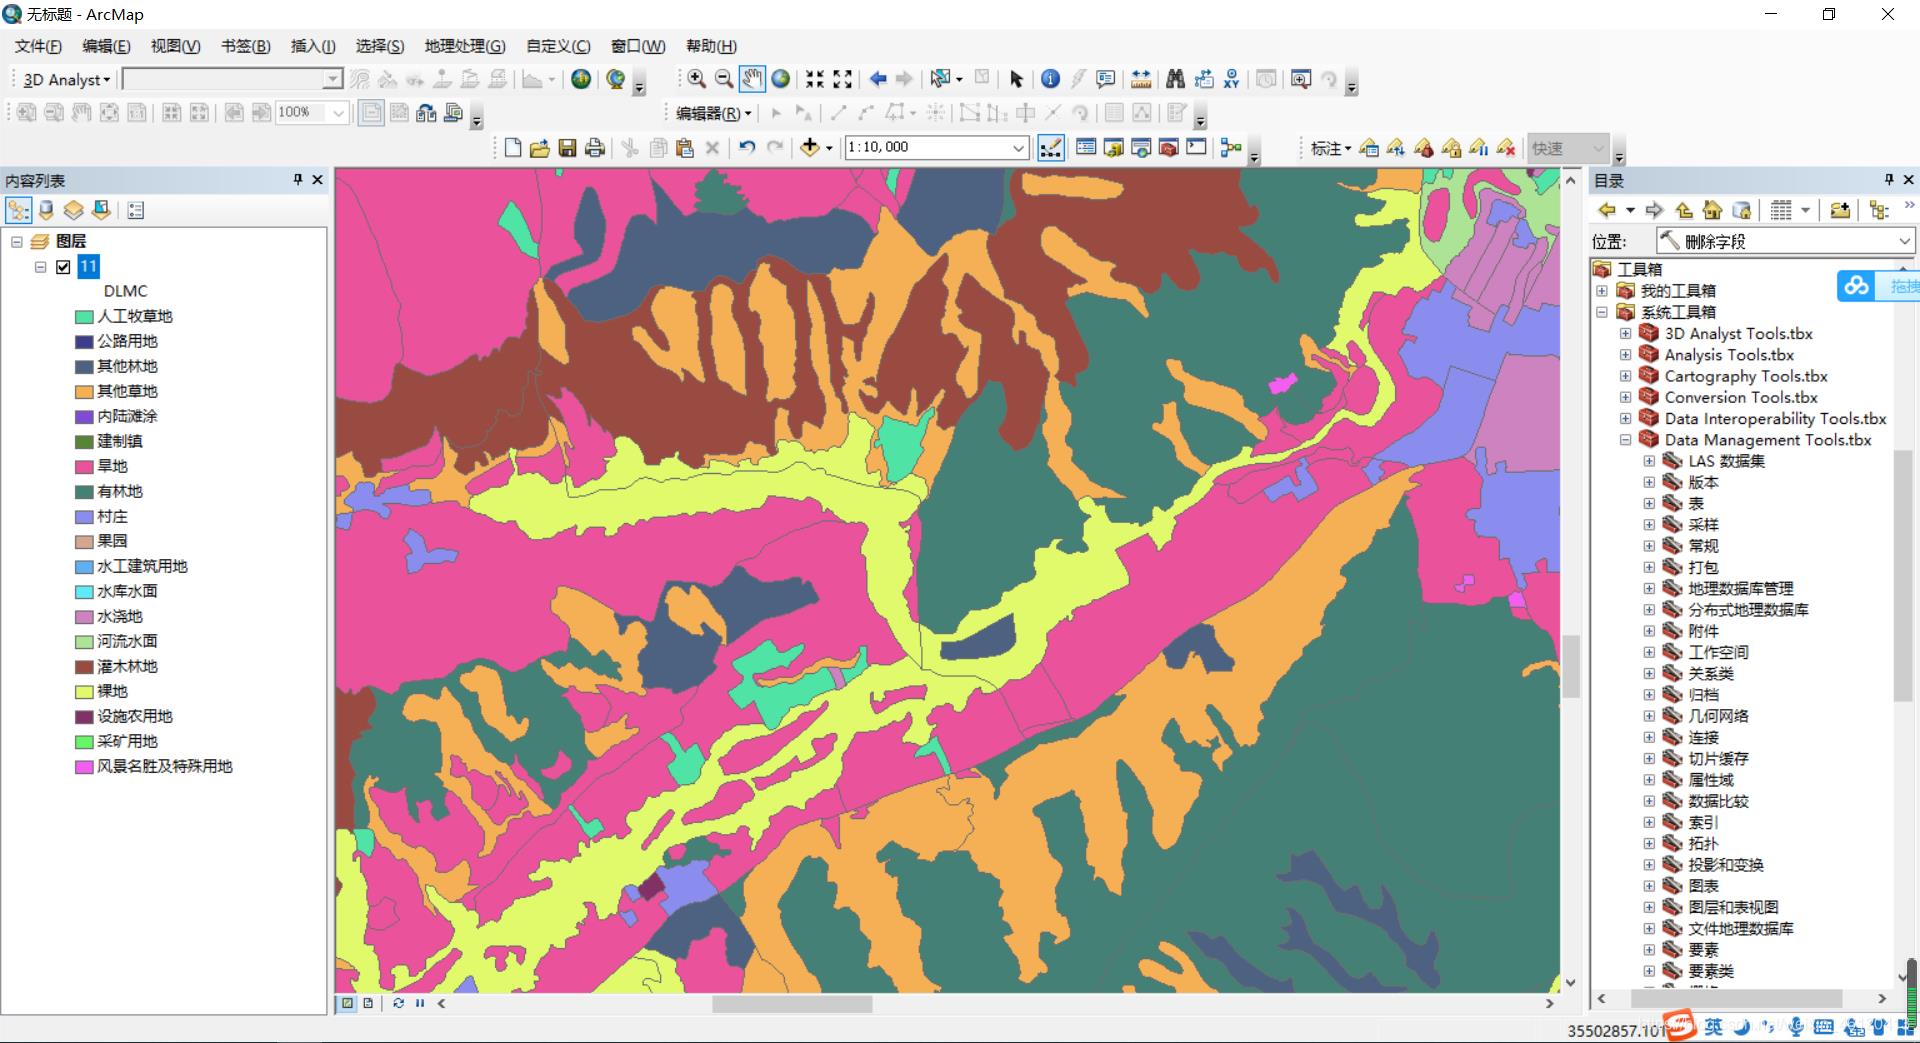Pin the Catalog panel auto-hide
The image size is (1920, 1043).
(x=1888, y=180)
